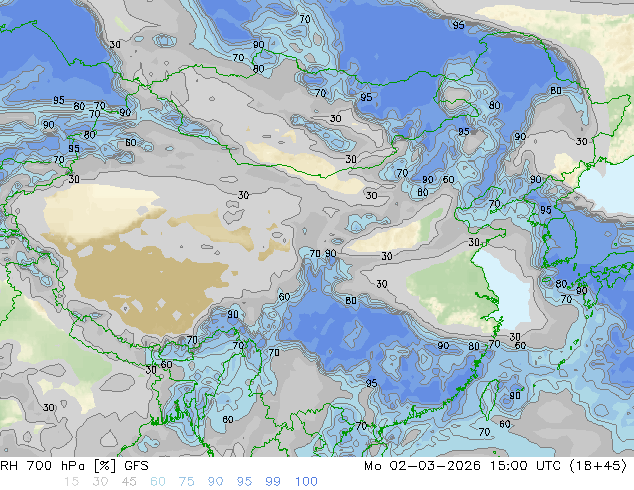Click legend value 100 in color scale
Image resolution: width=634 pixels, height=490 pixels.
[306, 482]
